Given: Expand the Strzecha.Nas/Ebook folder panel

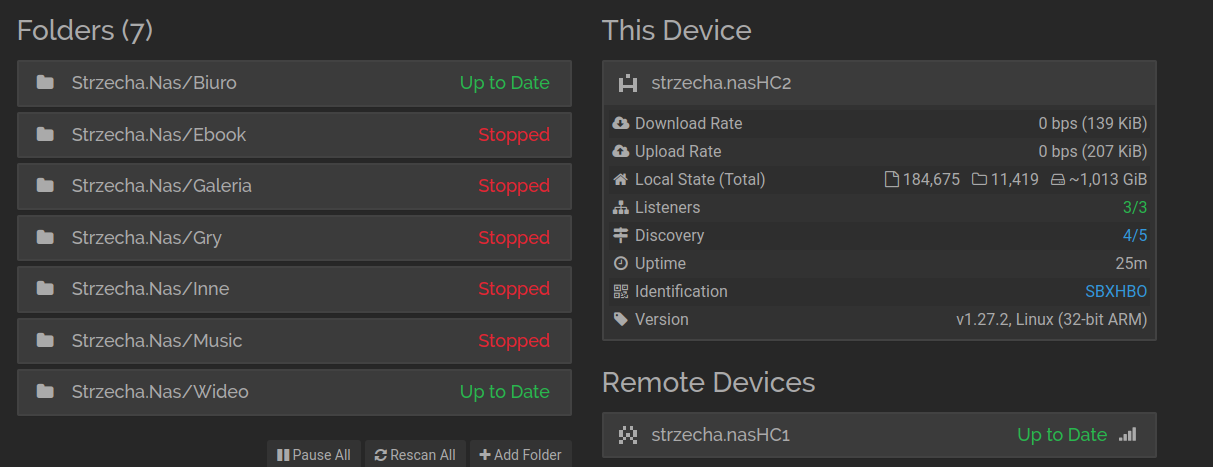Looking at the screenshot, I should 294,135.
